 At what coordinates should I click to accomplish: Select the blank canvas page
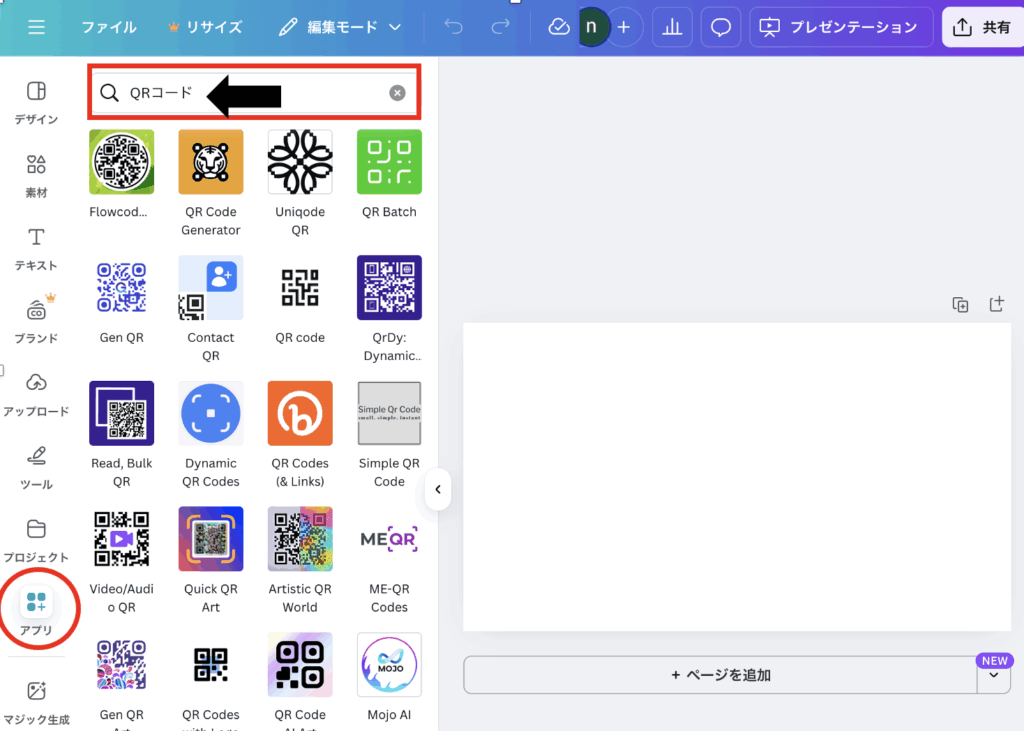pyautogui.click(x=737, y=477)
